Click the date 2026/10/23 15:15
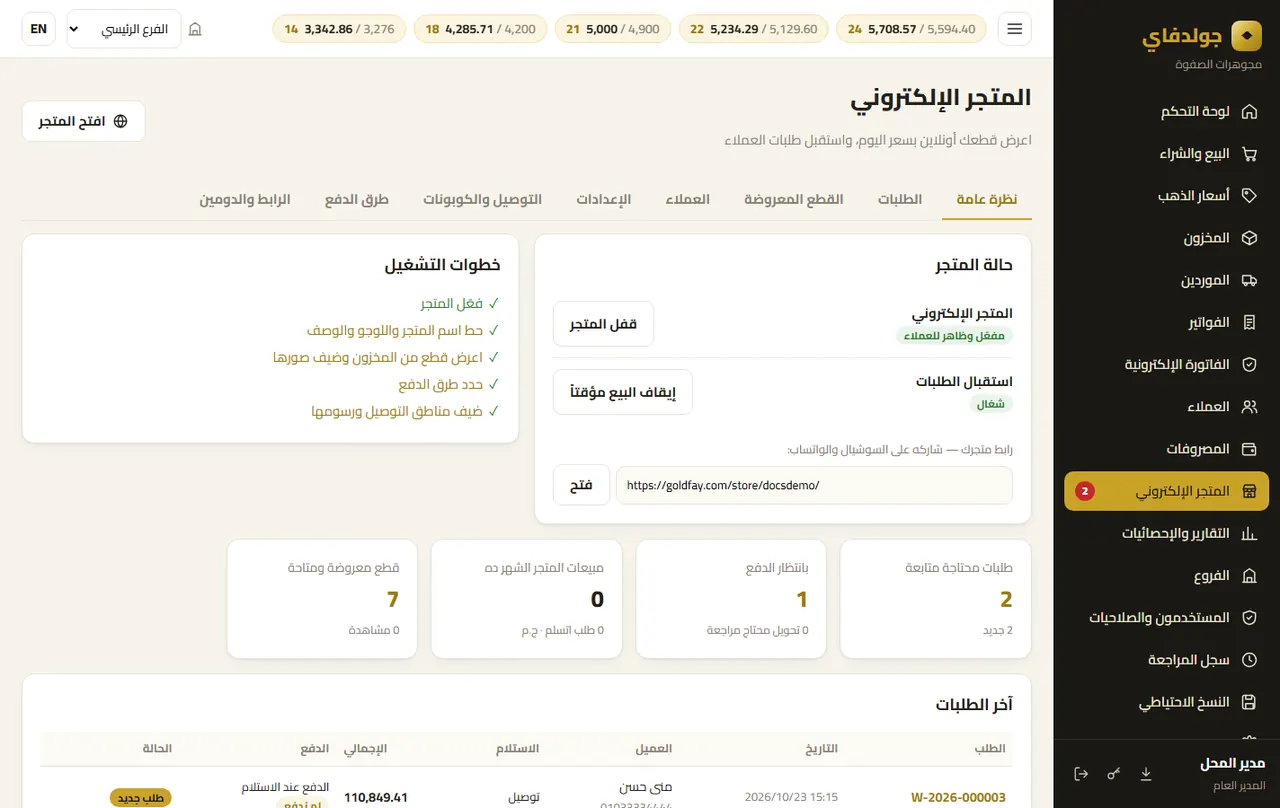This screenshot has width=1280, height=808. 791,797
